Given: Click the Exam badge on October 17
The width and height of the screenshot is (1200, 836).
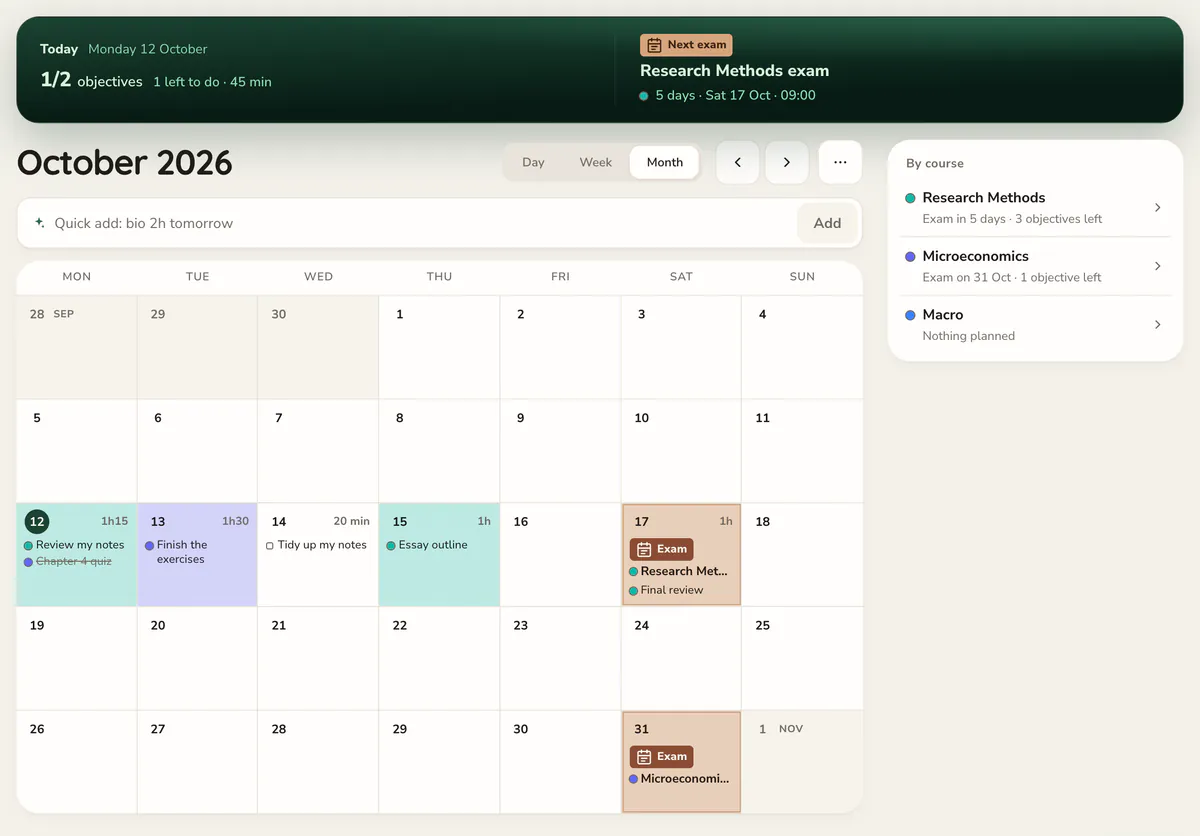Looking at the screenshot, I should click(661, 549).
